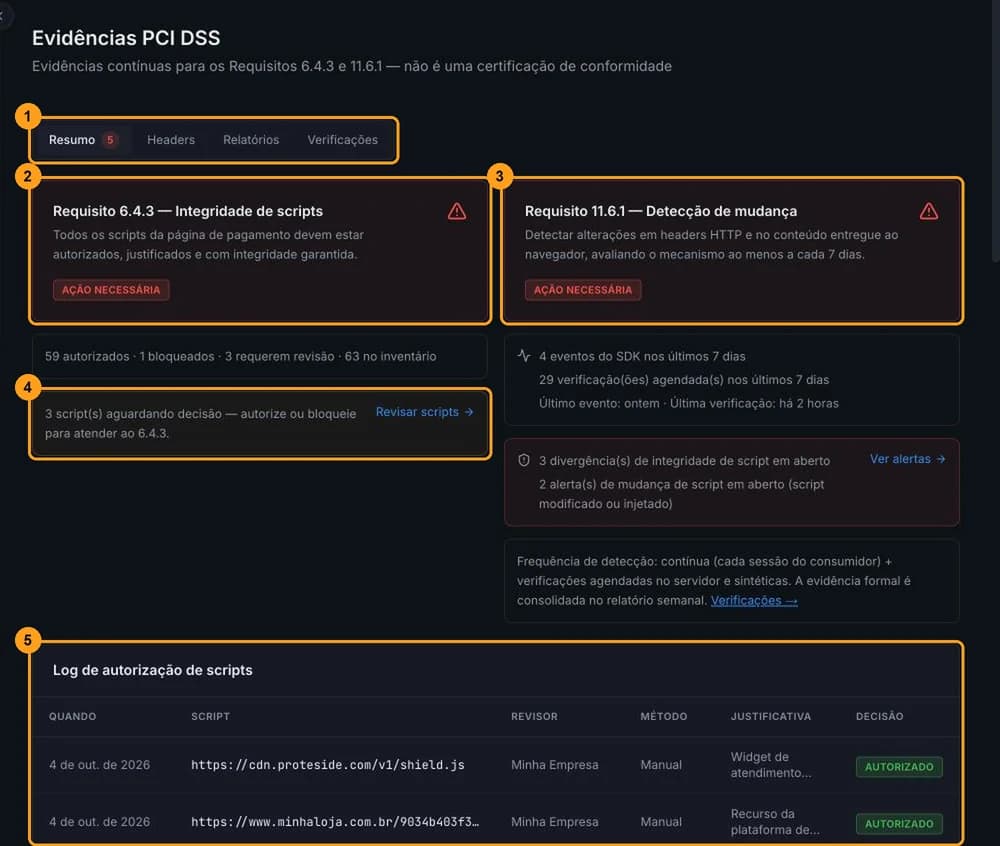1000x846 pixels.
Task: Click the date cell in shield.js row
Action: 99,765
